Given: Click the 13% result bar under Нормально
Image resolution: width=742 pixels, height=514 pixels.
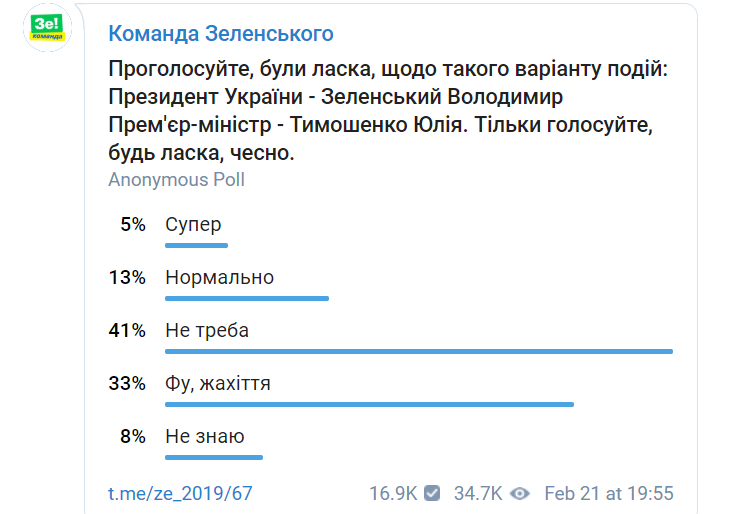Looking at the screenshot, I should click(247, 299).
